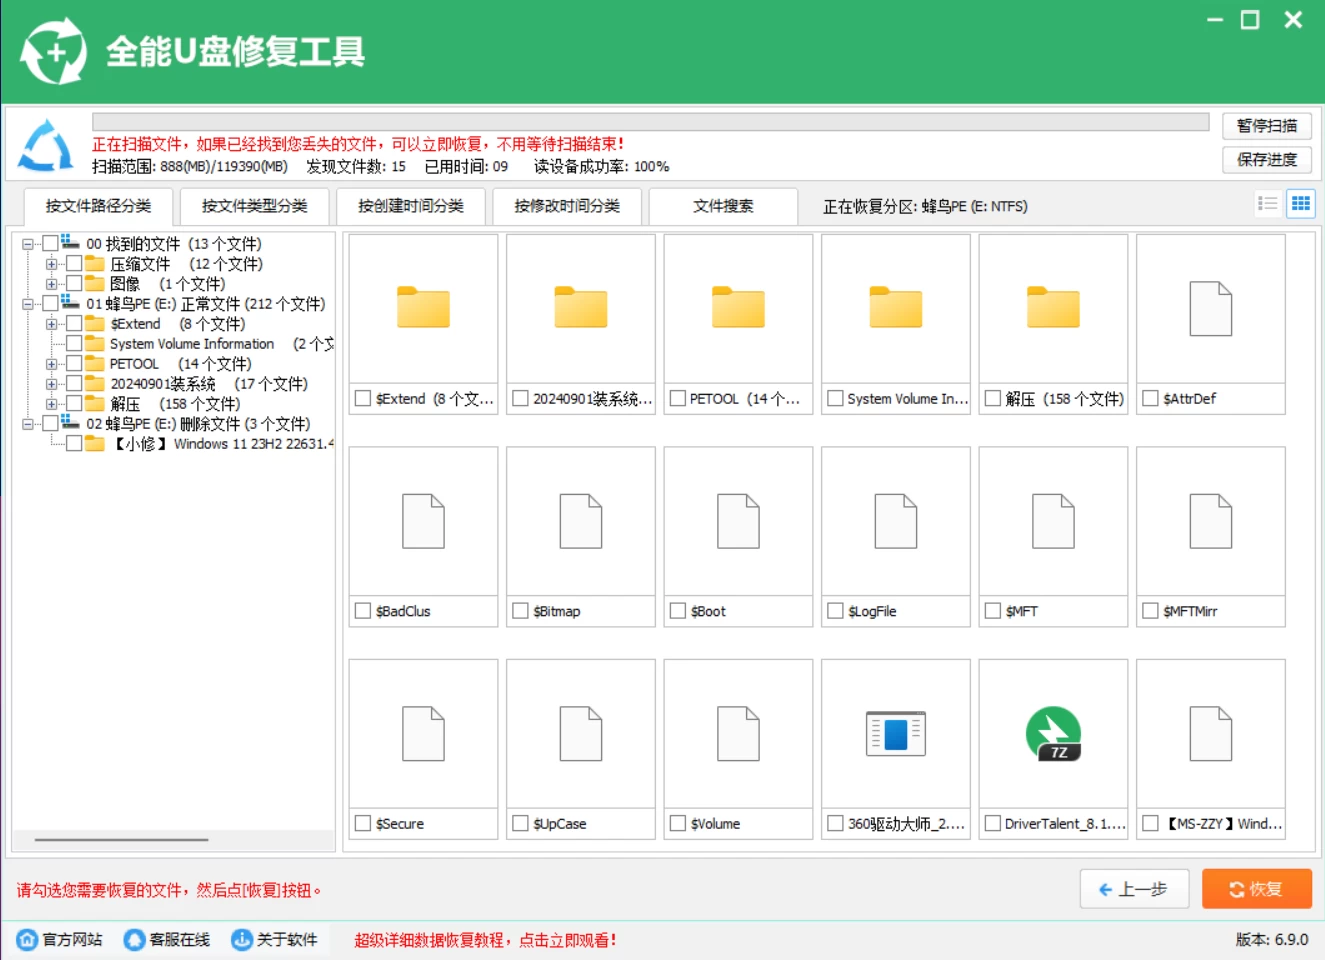Click the 解压 folder icon in grid
Image resolution: width=1325 pixels, height=960 pixels.
coord(1053,307)
